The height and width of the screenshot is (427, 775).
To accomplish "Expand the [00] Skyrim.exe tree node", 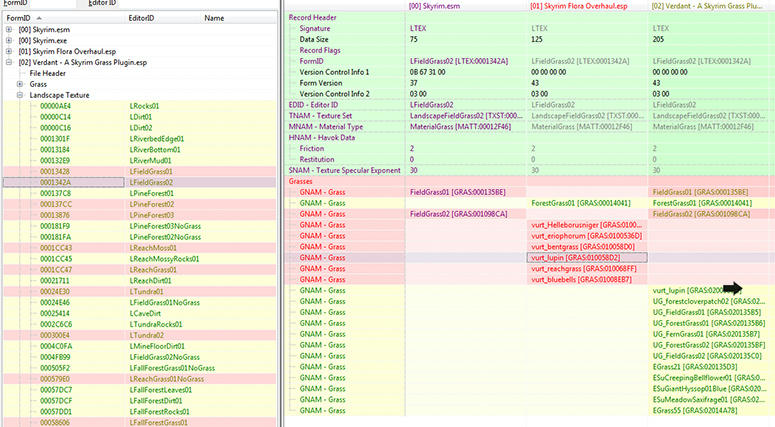I will pos(9,41).
